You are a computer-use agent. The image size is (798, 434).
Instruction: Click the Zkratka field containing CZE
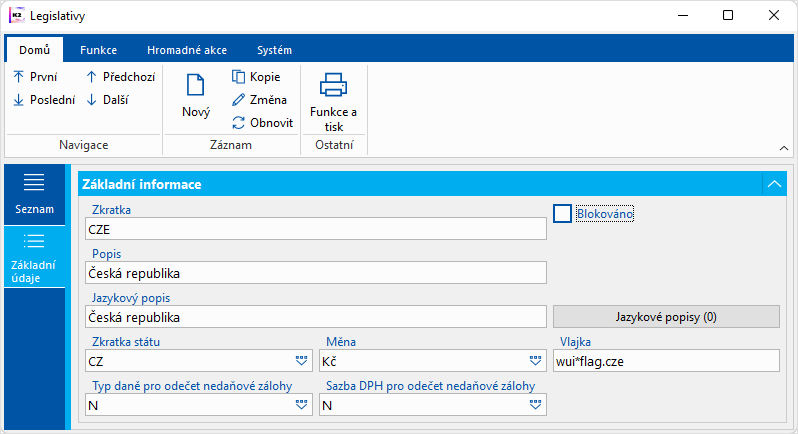tap(316, 229)
